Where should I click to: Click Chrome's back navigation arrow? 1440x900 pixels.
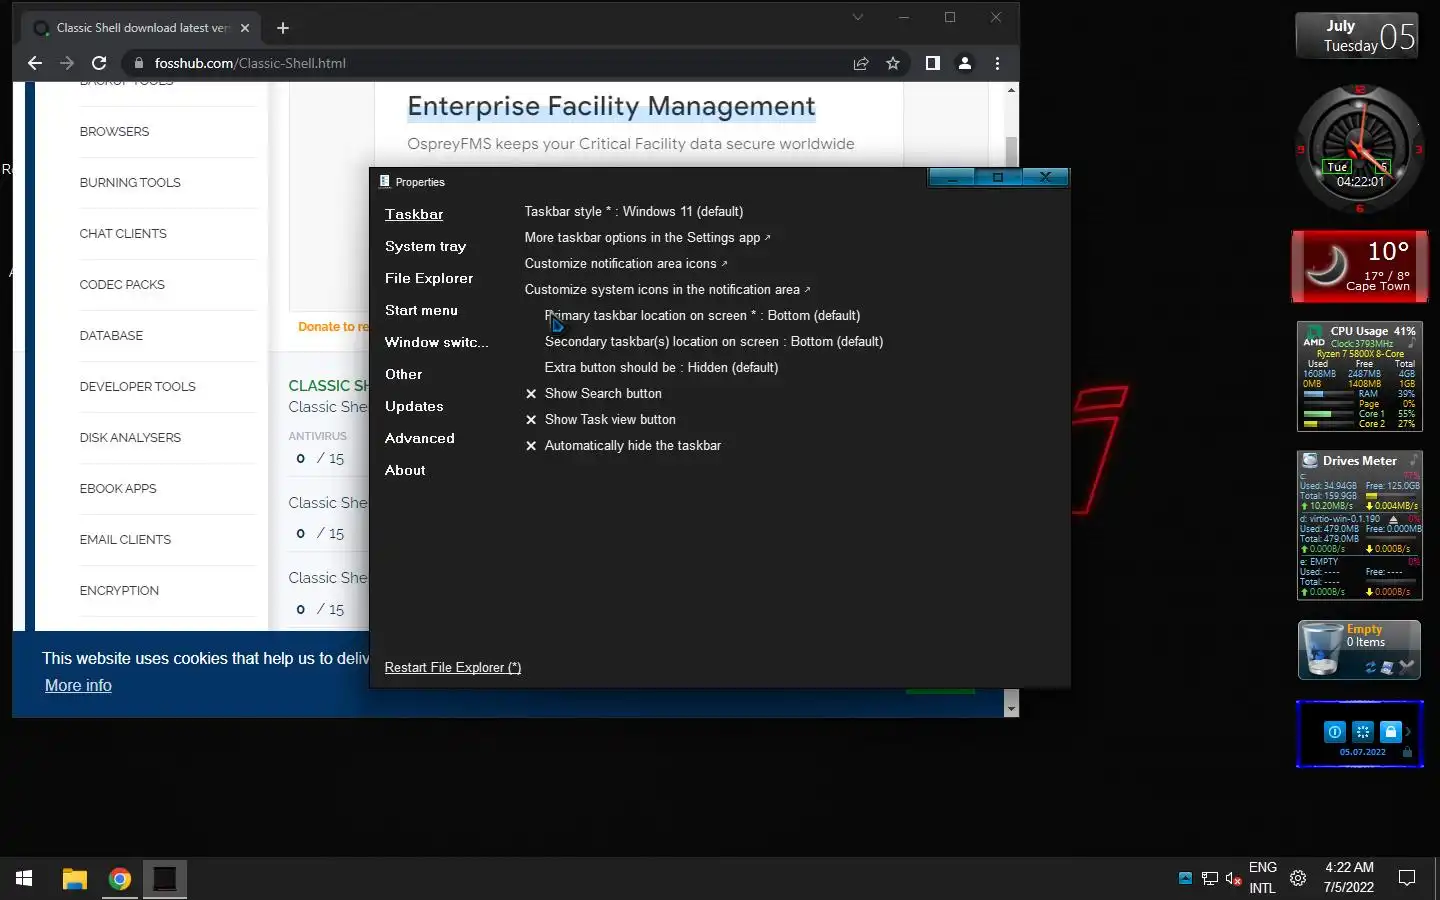[x=35, y=63]
